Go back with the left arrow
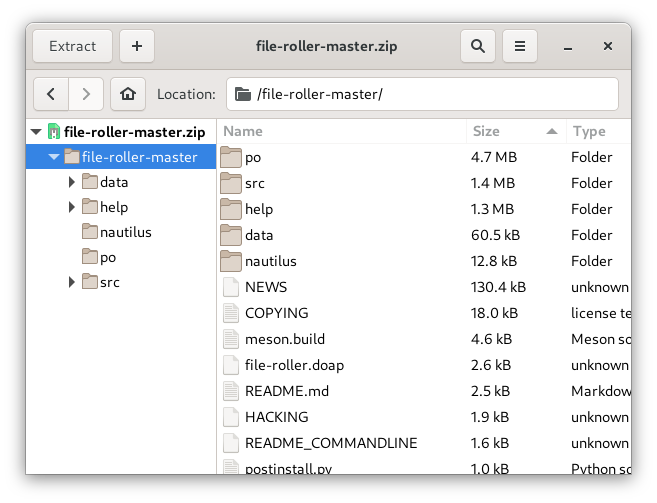This screenshot has height=503, width=657. tap(51, 94)
